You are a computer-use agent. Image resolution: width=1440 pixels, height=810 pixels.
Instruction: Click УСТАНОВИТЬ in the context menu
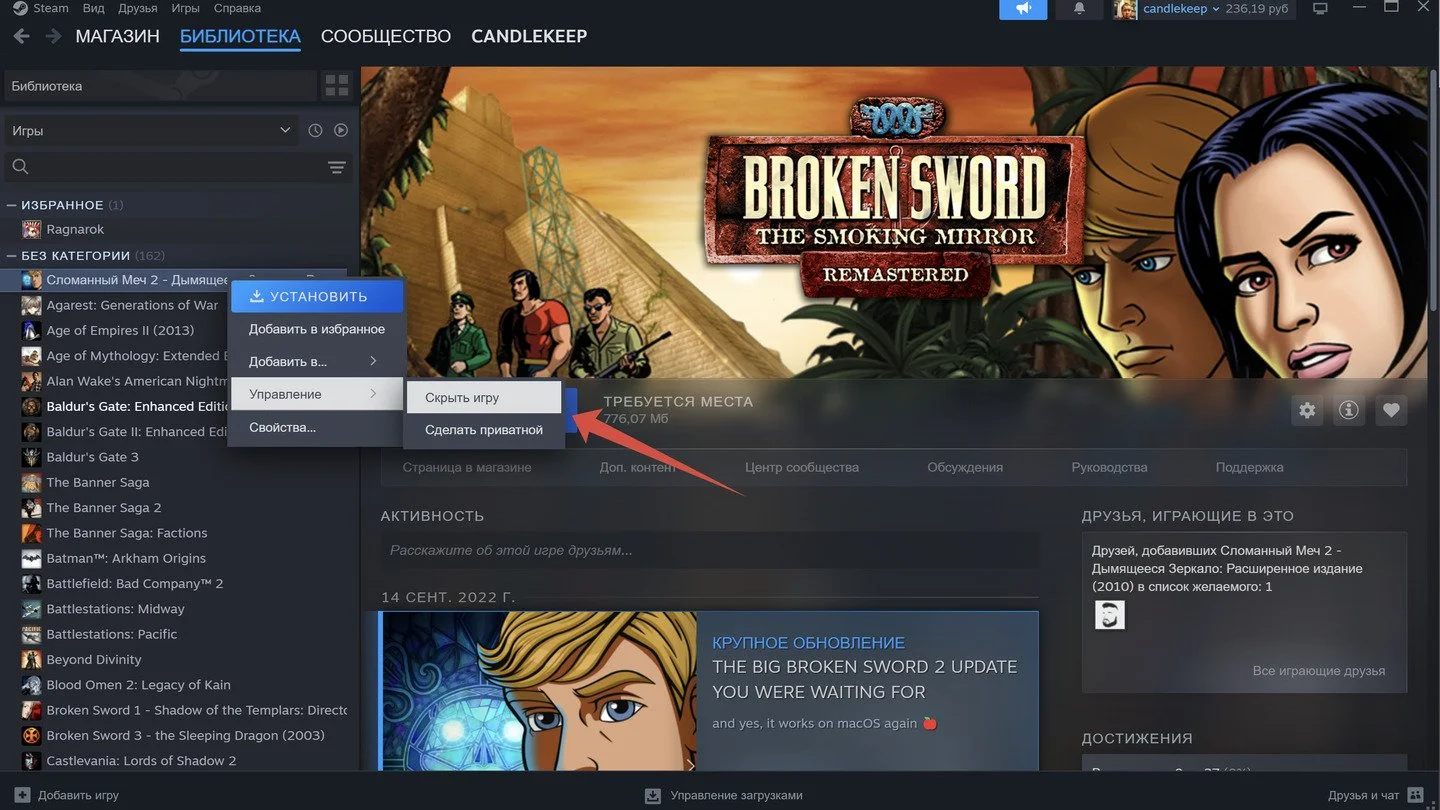click(317, 296)
